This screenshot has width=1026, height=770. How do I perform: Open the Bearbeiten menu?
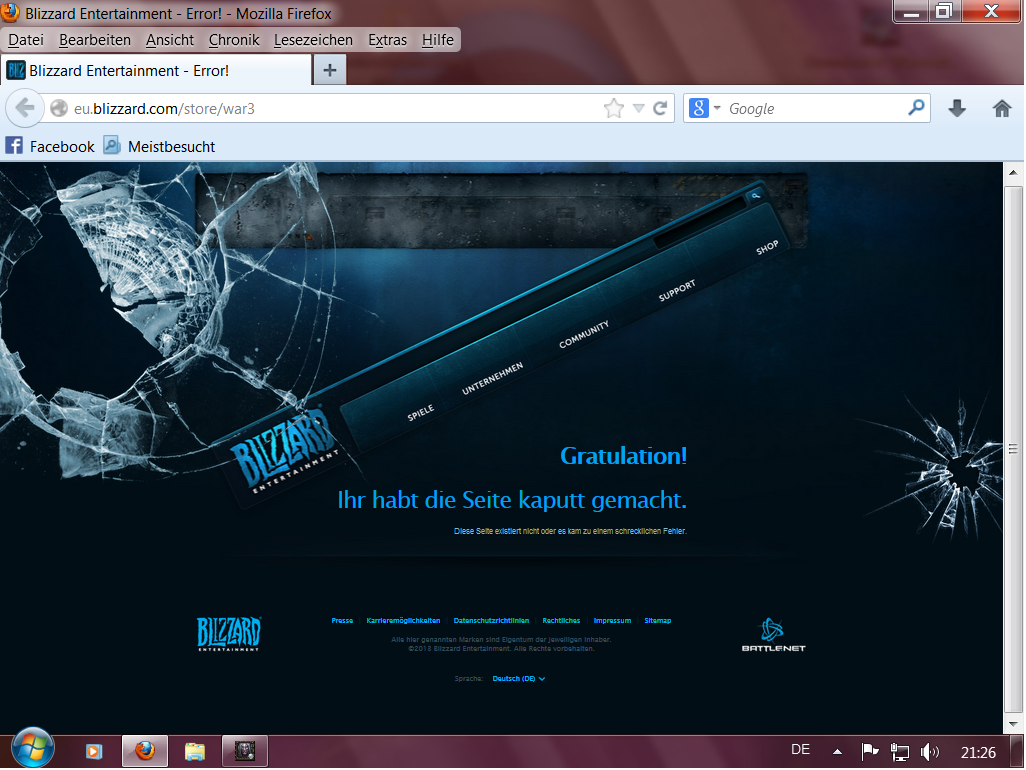(x=95, y=40)
